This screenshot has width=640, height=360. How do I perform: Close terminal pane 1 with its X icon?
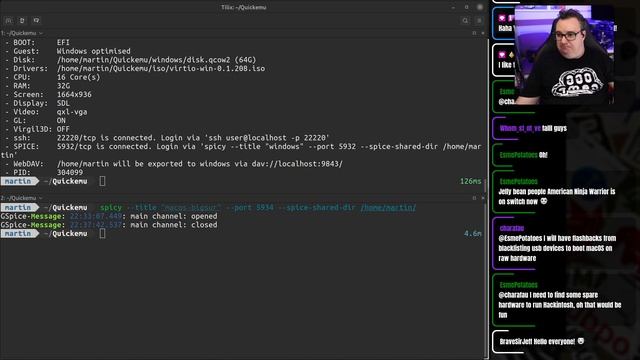(x=482, y=33)
